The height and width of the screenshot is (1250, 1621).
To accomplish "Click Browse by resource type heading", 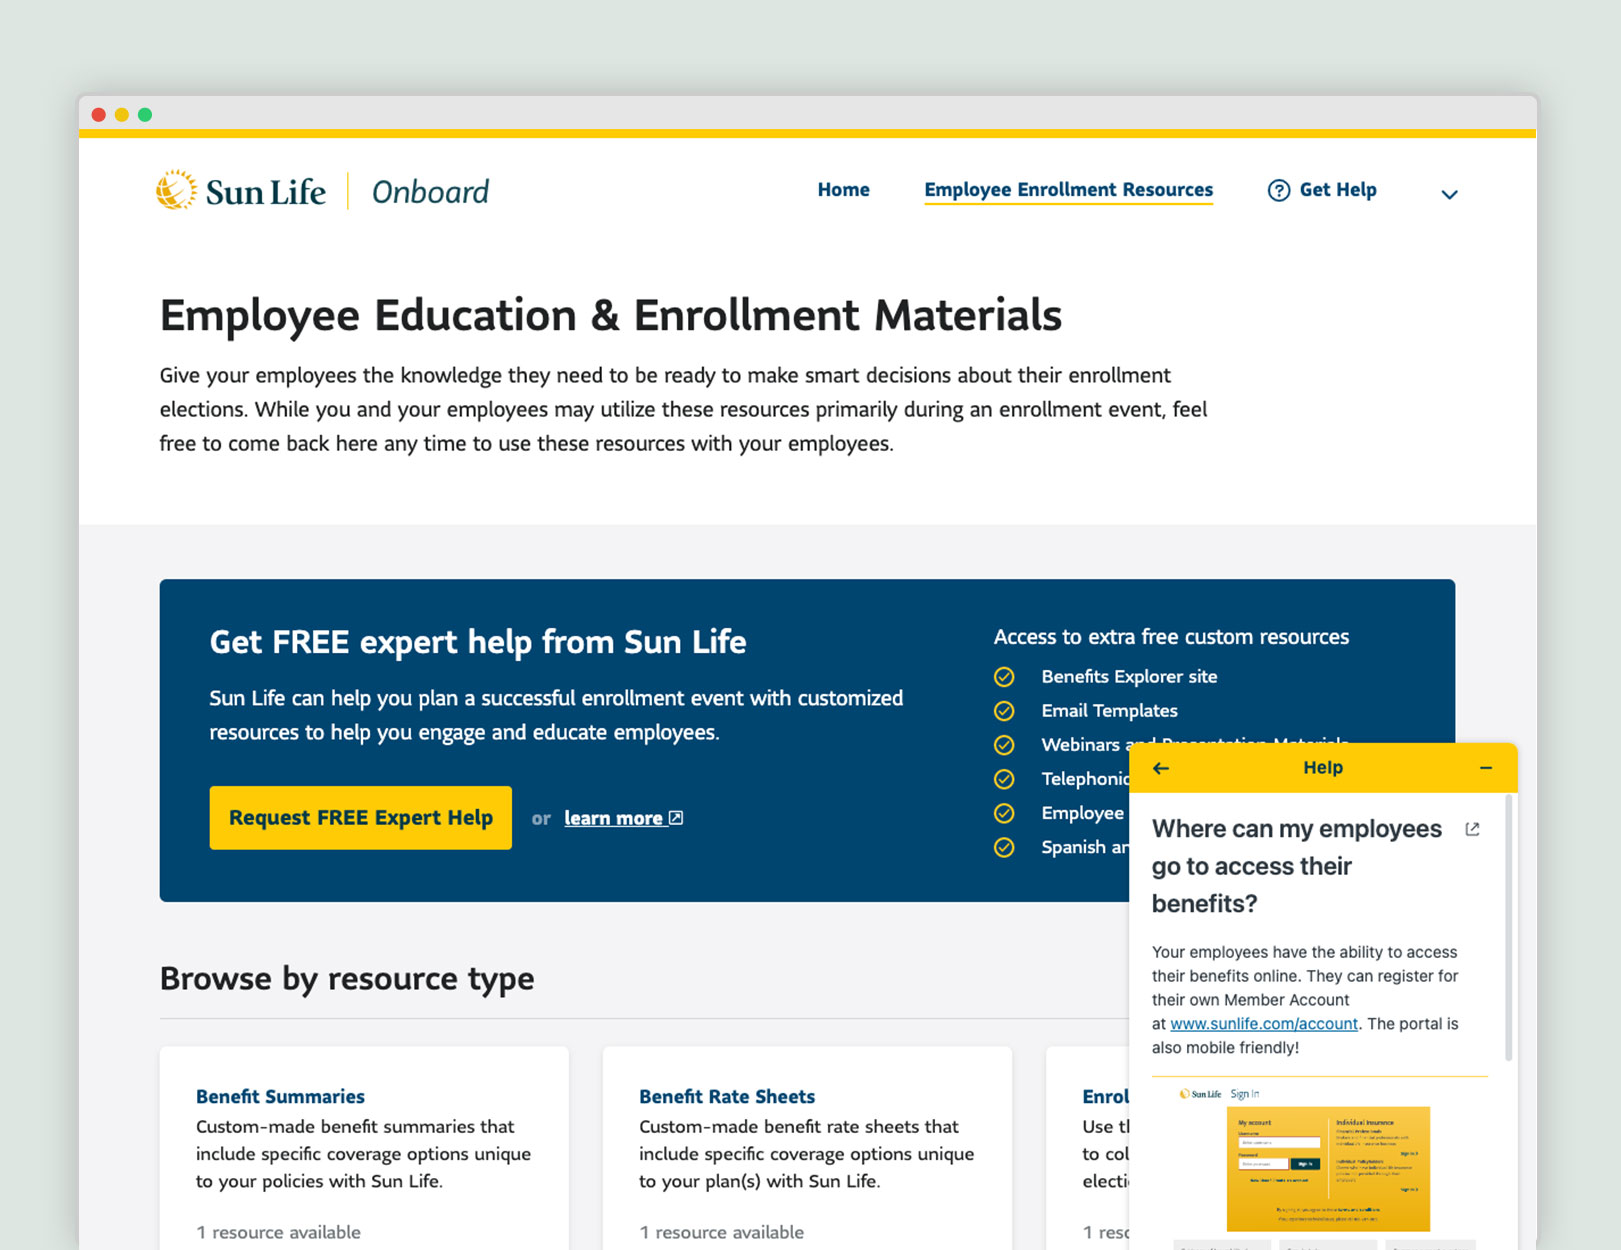I will (347, 979).
